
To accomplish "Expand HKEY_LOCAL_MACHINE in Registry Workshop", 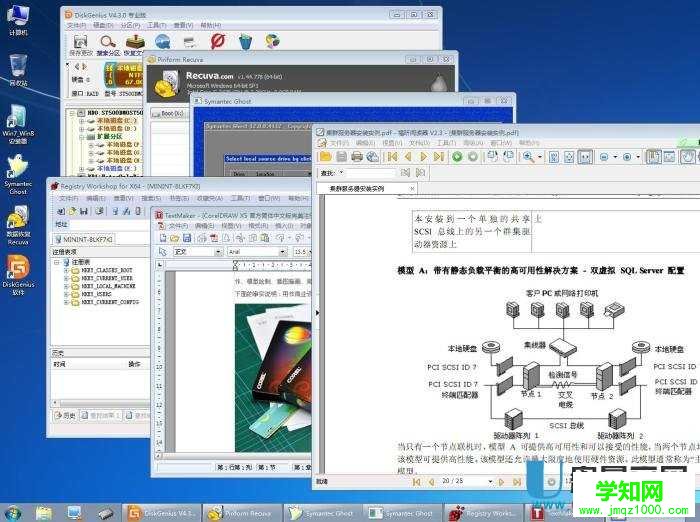I will (67, 286).
